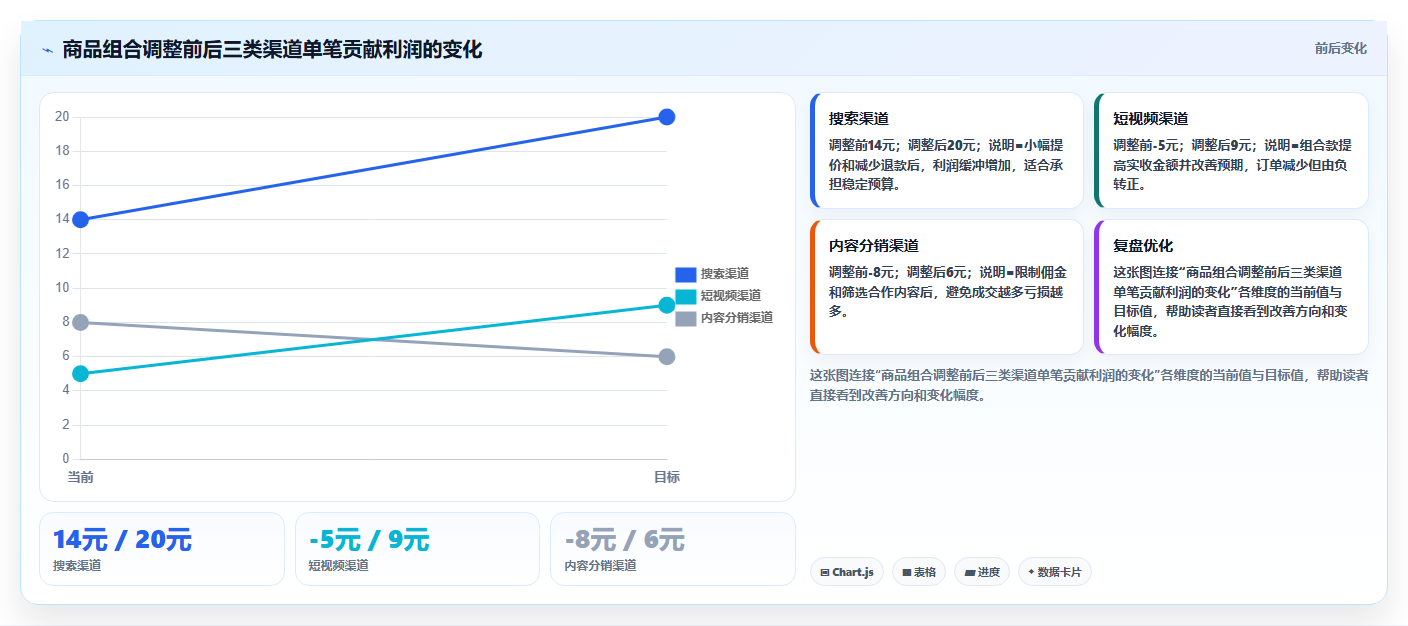The width and height of the screenshot is (1408, 626).
Task: Click the 前后变化 label in header
Action: pyautogui.click(x=1340, y=49)
